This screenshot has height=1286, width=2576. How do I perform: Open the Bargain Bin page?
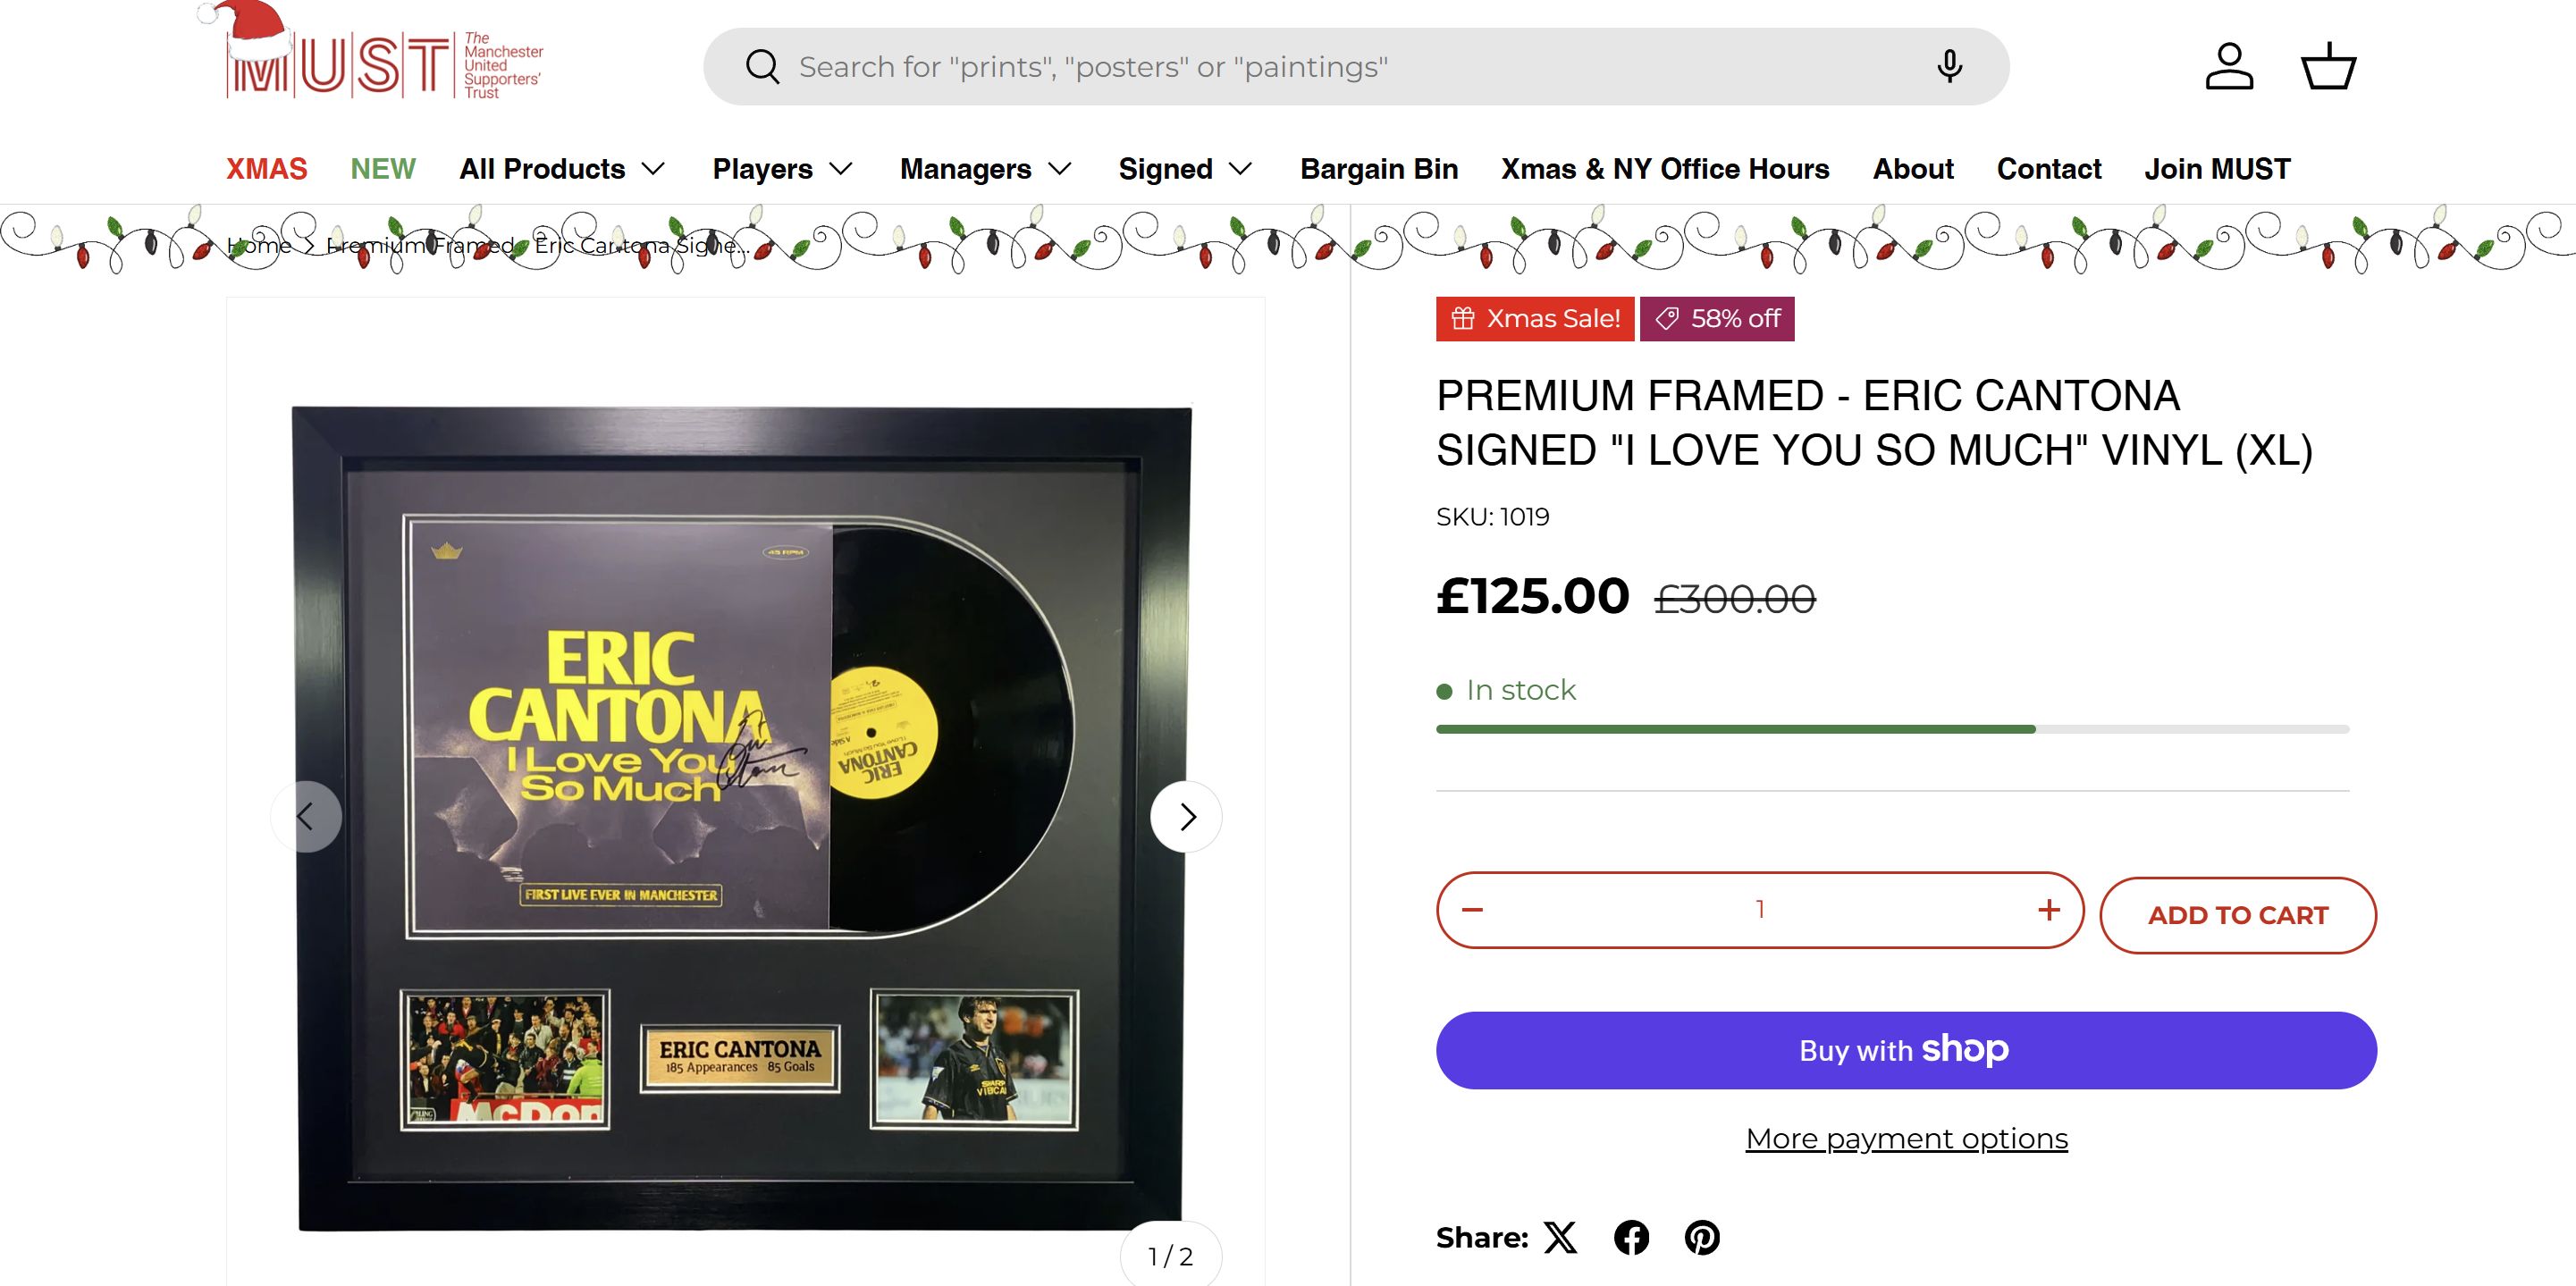point(1379,169)
